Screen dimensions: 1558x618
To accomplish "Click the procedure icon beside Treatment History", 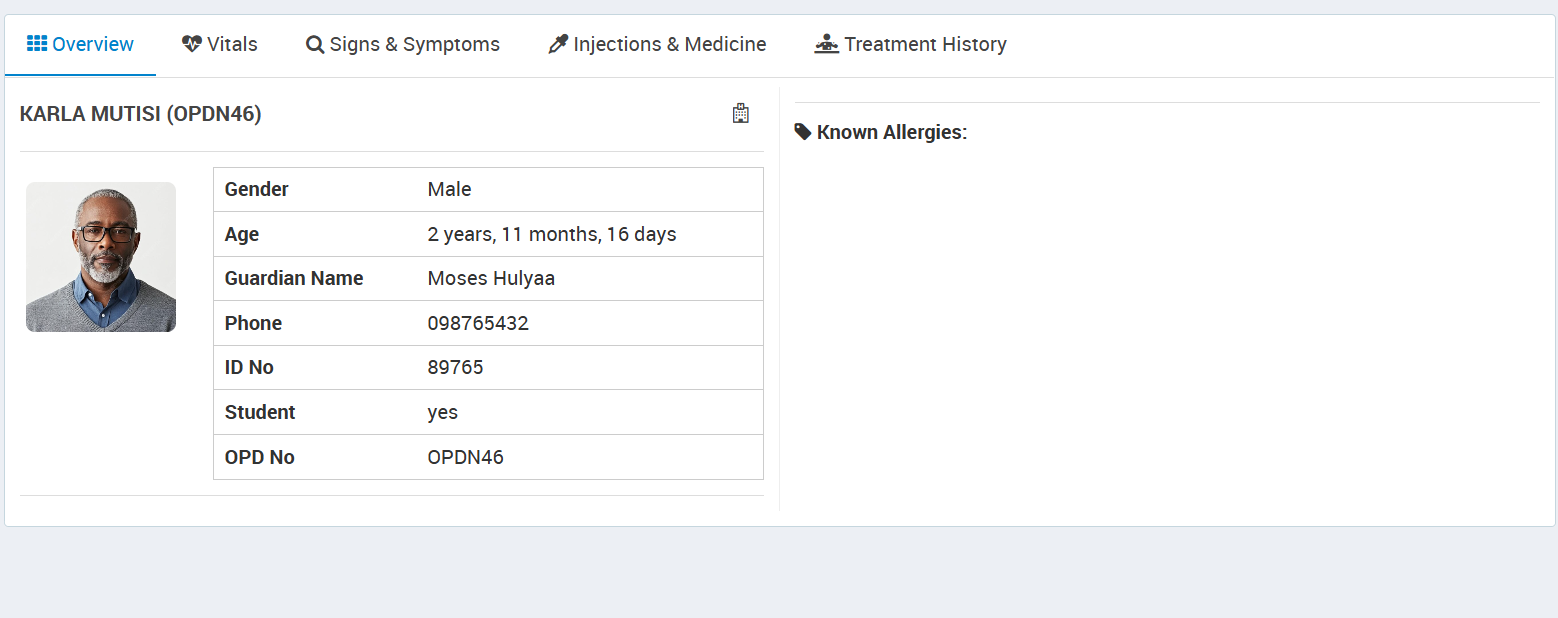I will click(826, 44).
